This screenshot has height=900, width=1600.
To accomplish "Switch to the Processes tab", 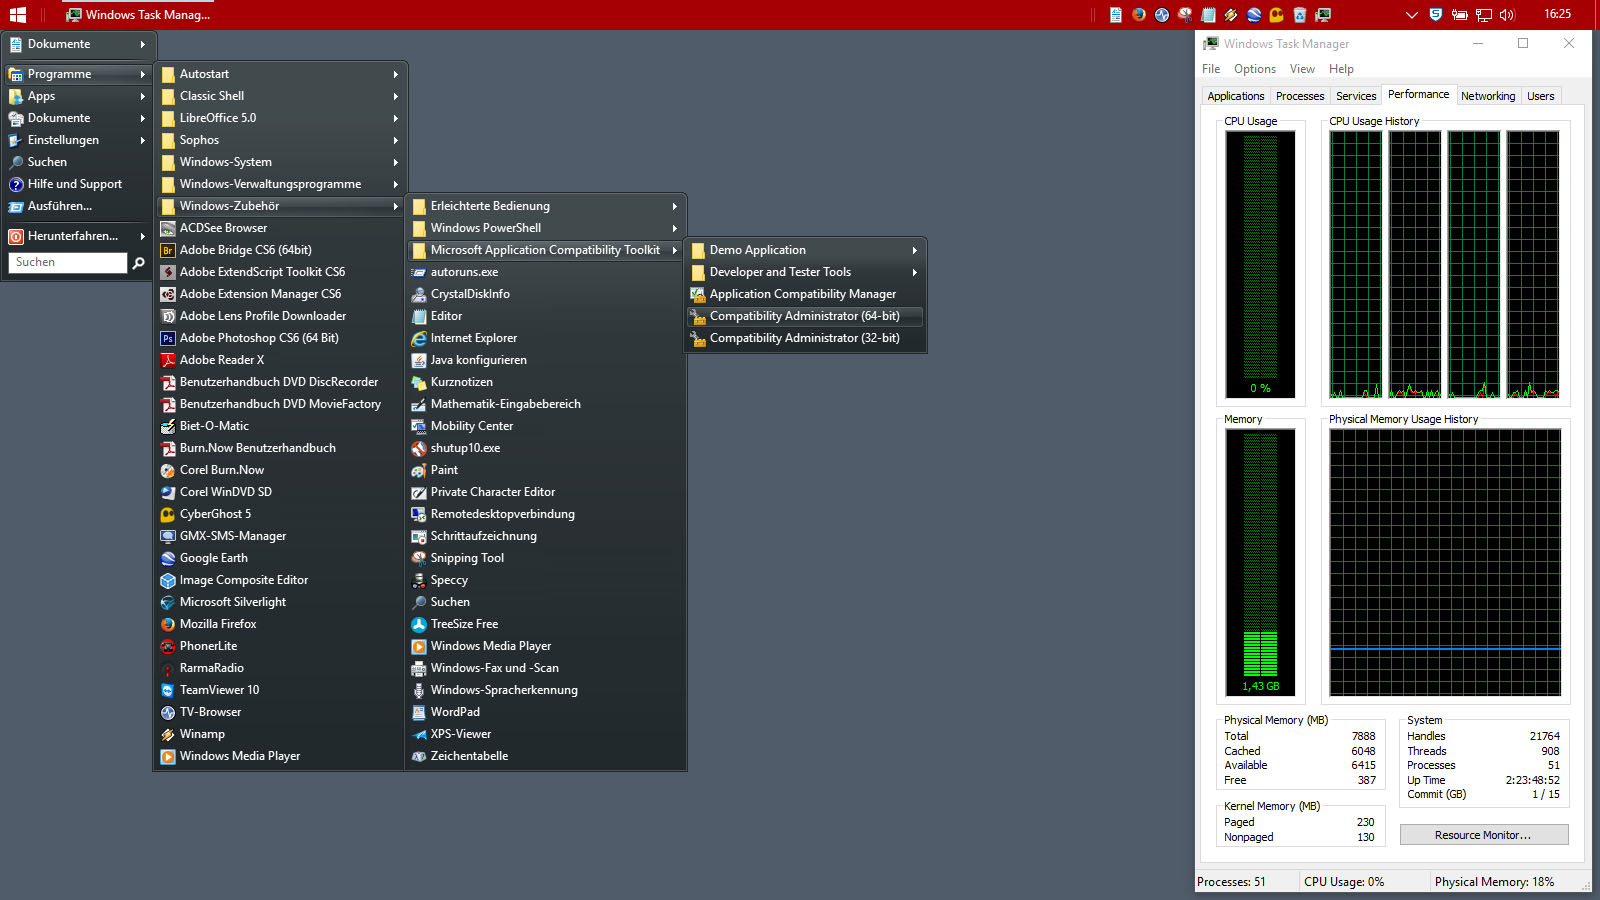I will tap(1300, 96).
